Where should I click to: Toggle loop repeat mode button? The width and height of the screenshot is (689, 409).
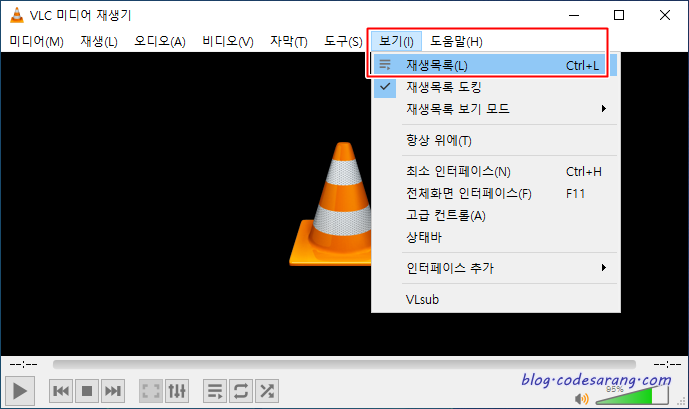[241, 391]
